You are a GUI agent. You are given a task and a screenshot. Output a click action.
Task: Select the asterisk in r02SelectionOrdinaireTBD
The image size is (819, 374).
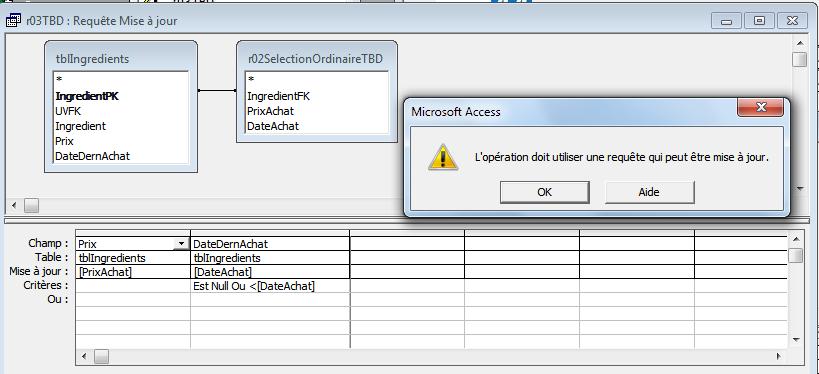click(x=251, y=80)
